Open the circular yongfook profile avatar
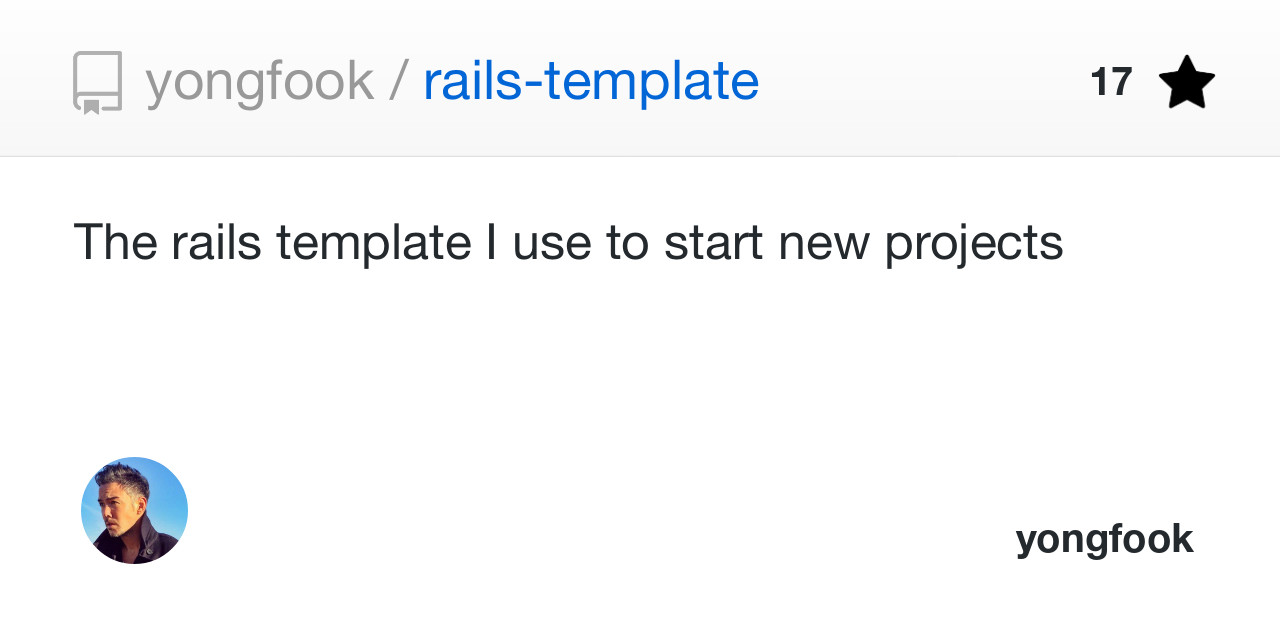The width and height of the screenshot is (1280, 640). click(x=134, y=510)
